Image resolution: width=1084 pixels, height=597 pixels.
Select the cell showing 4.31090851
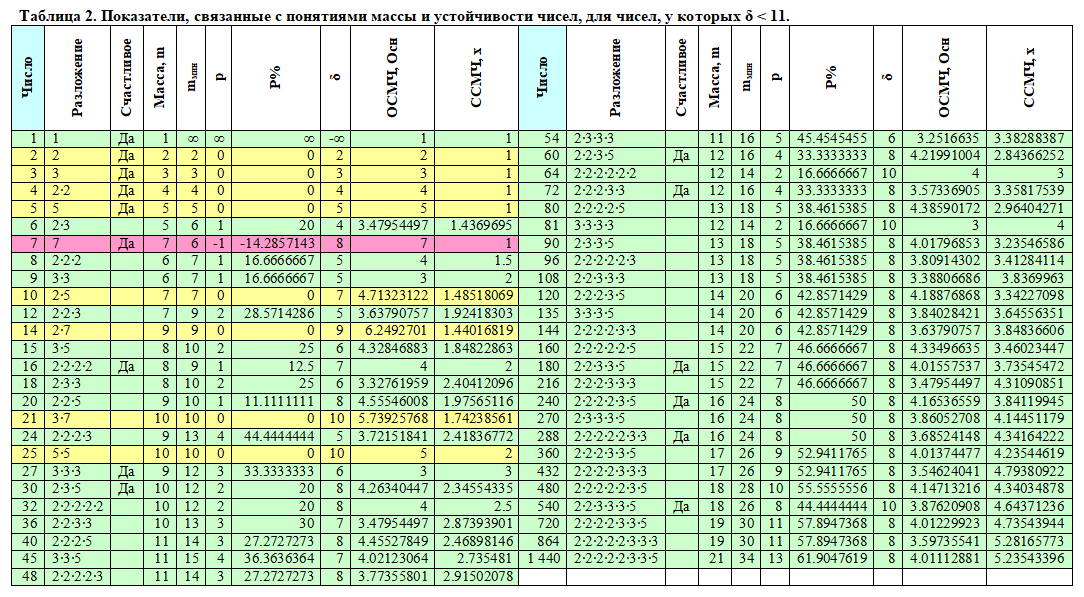(x=1029, y=383)
